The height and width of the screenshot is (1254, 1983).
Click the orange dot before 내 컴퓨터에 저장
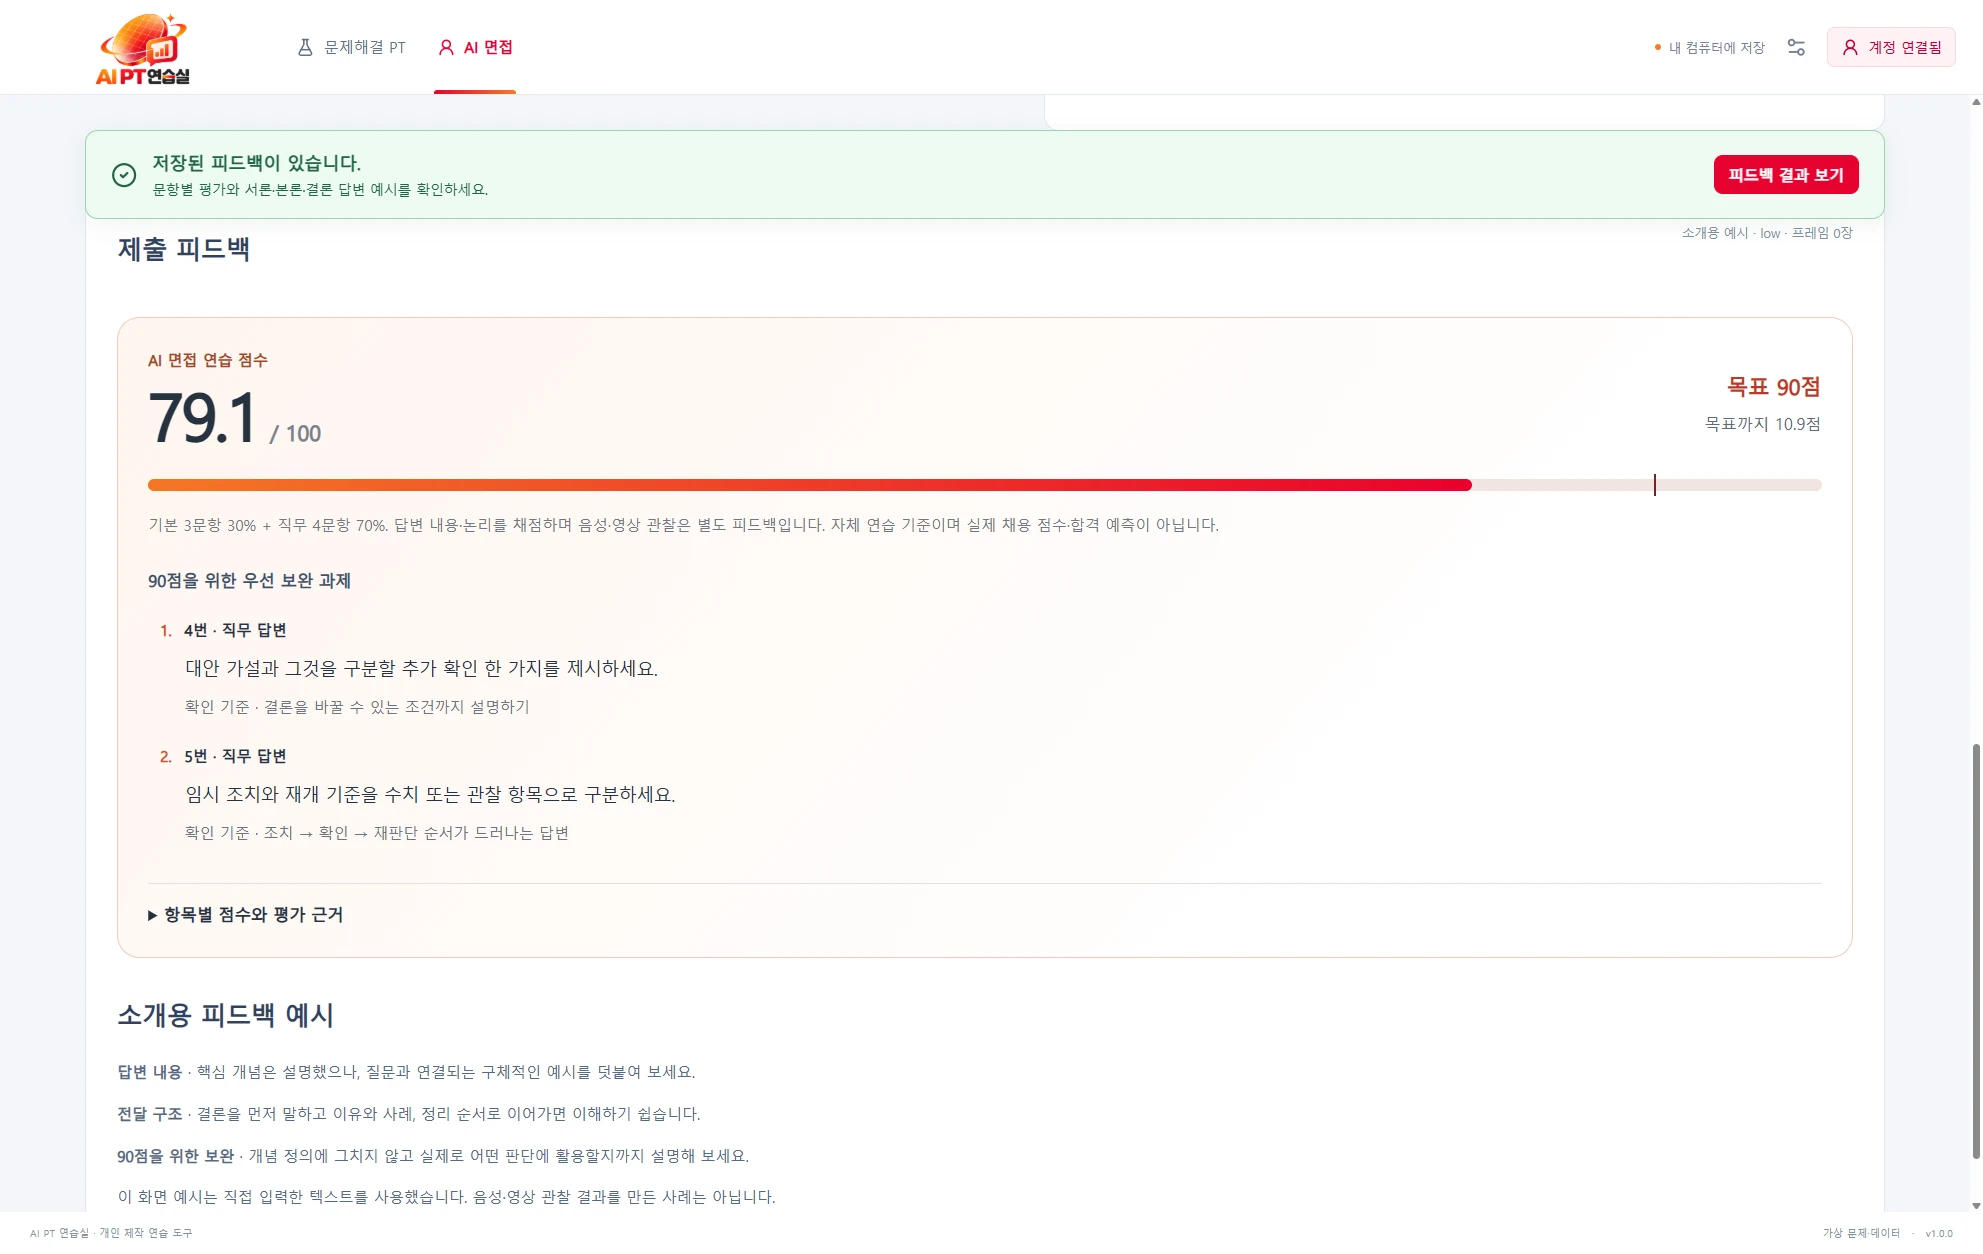click(1657, 47)
